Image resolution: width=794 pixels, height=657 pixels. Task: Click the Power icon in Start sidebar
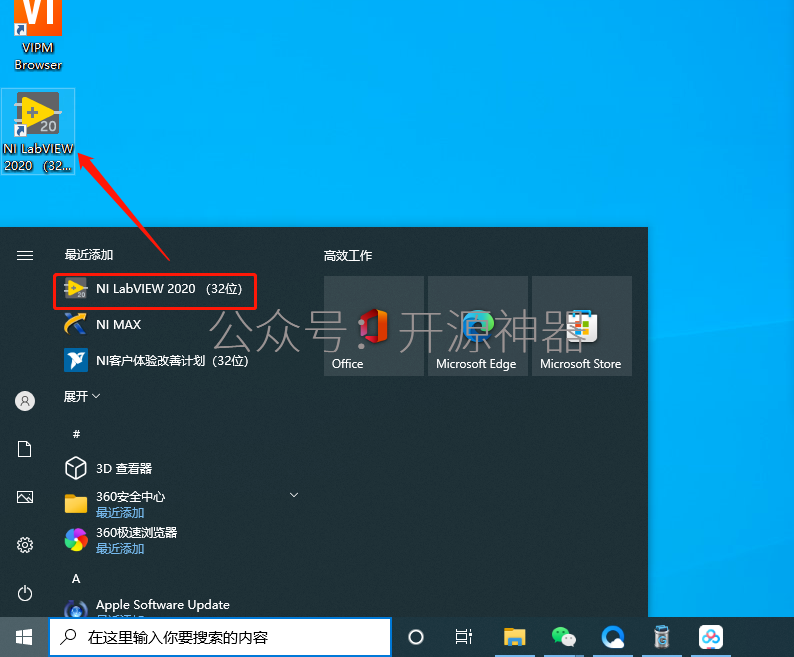click(25, 593)
